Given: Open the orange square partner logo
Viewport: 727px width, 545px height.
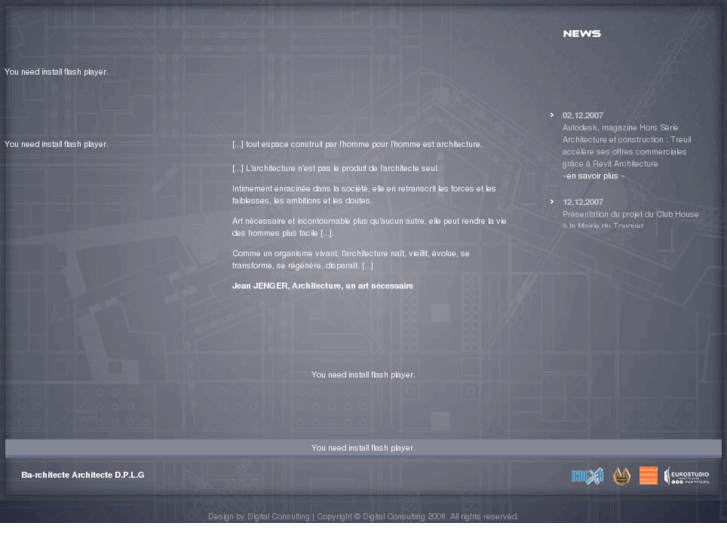Looking at the screenshot, I should coord(648,475).
